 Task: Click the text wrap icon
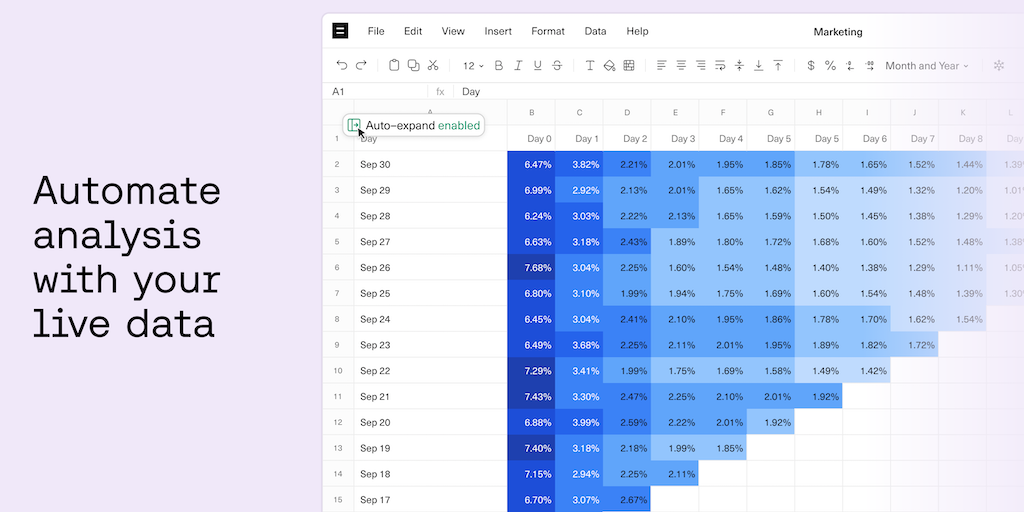coord(719,66)
